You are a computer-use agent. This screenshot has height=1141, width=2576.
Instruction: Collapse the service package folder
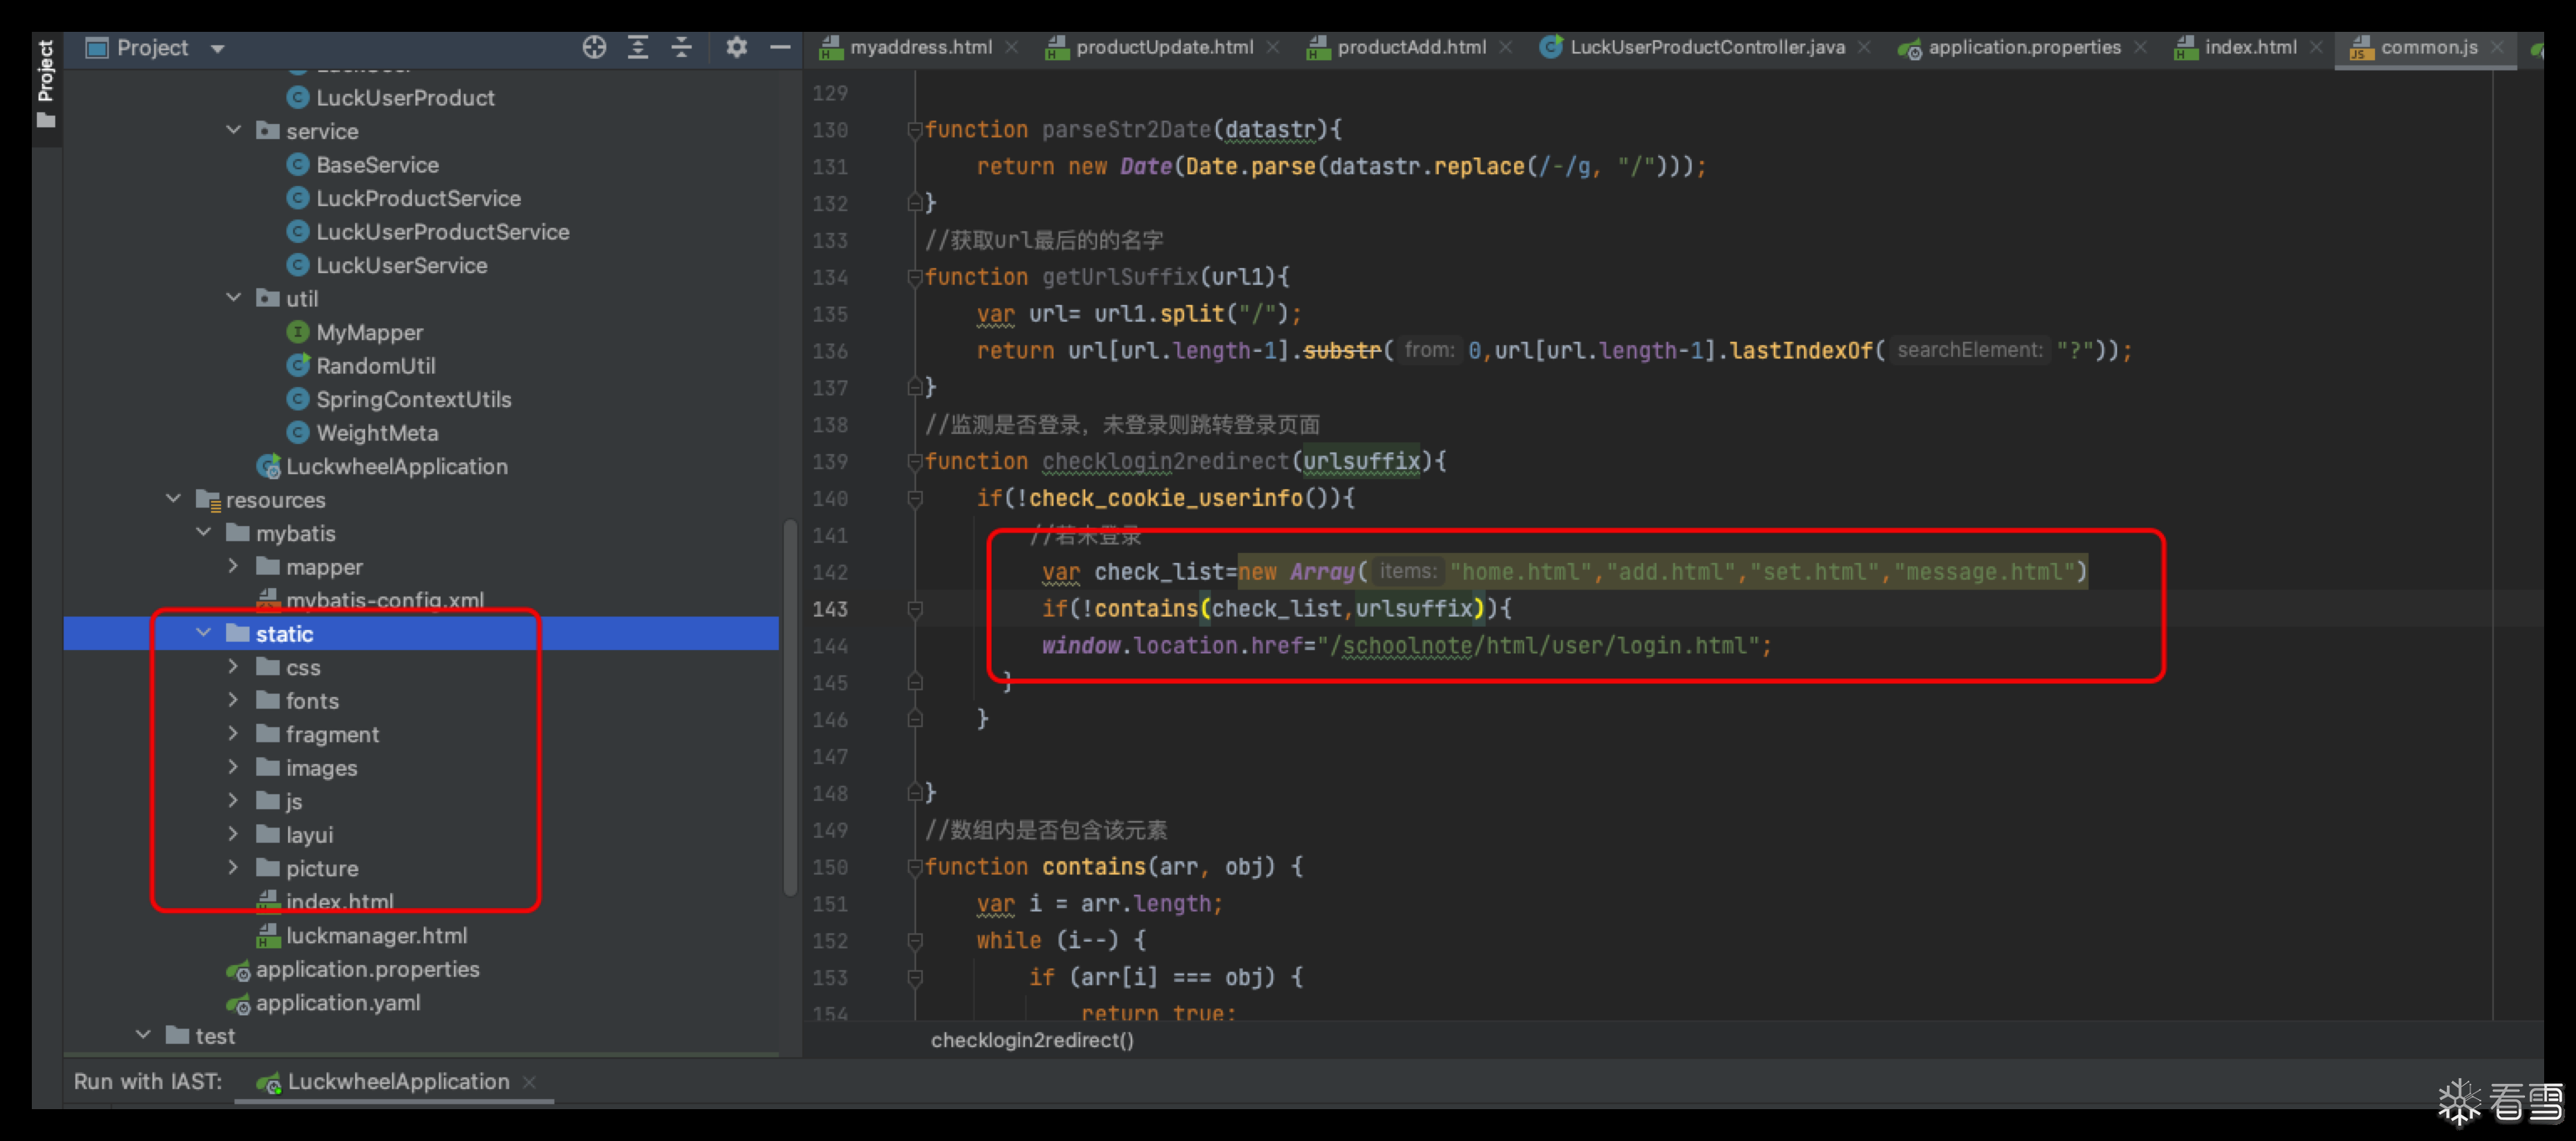click(x=234, y=130)
